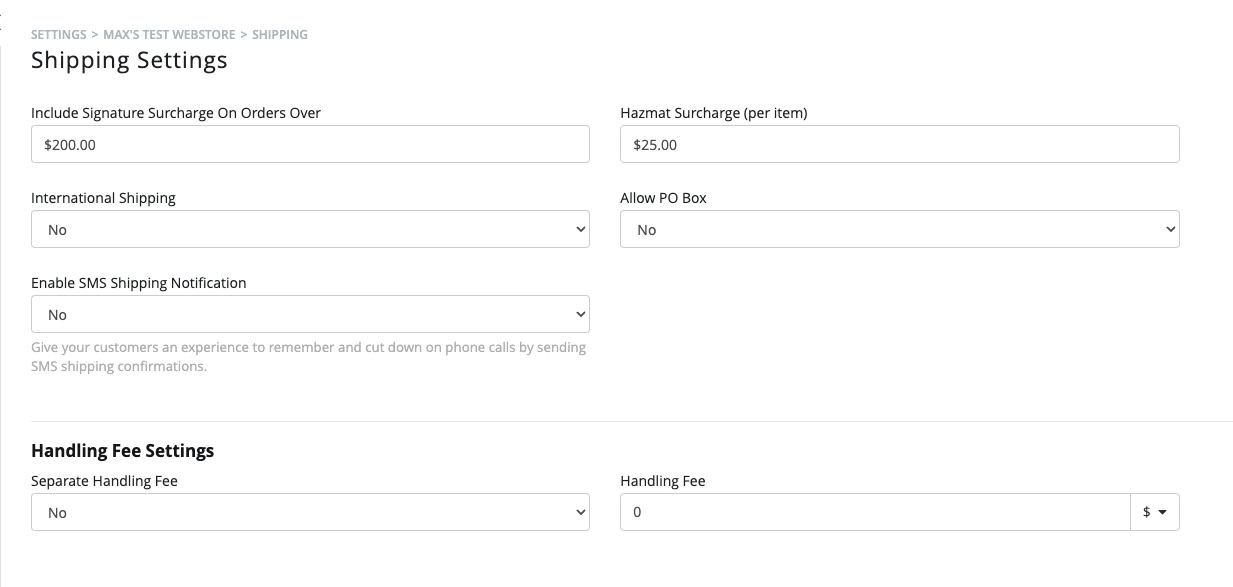
Task: Click the Shipping Settings page heading
Action: tap(128, 60)
